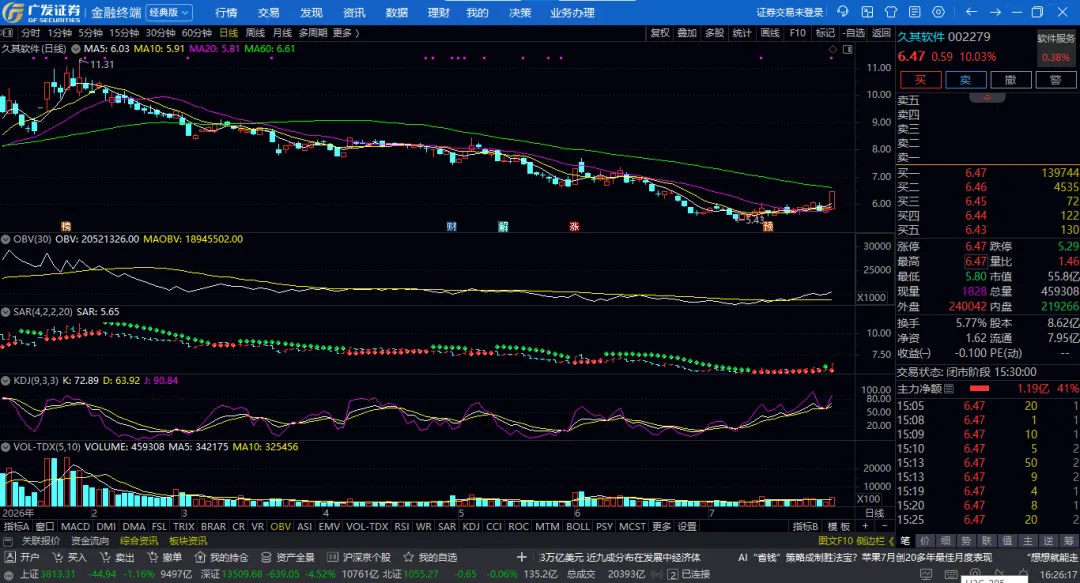This screenshot has height=583, width=1080.
Task: Toggle the side panel icon above price axis
Action: pyautogui.click(x=847, y=50)
